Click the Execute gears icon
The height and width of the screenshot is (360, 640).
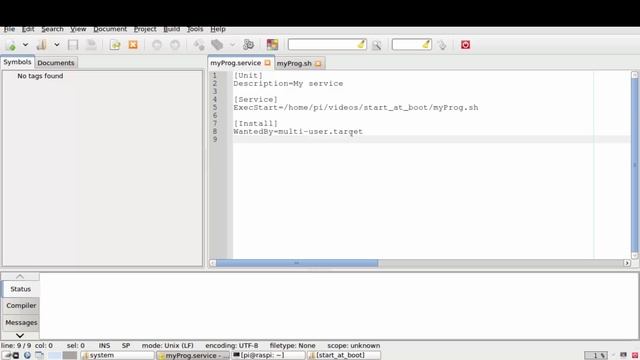[x=248, y=45]
